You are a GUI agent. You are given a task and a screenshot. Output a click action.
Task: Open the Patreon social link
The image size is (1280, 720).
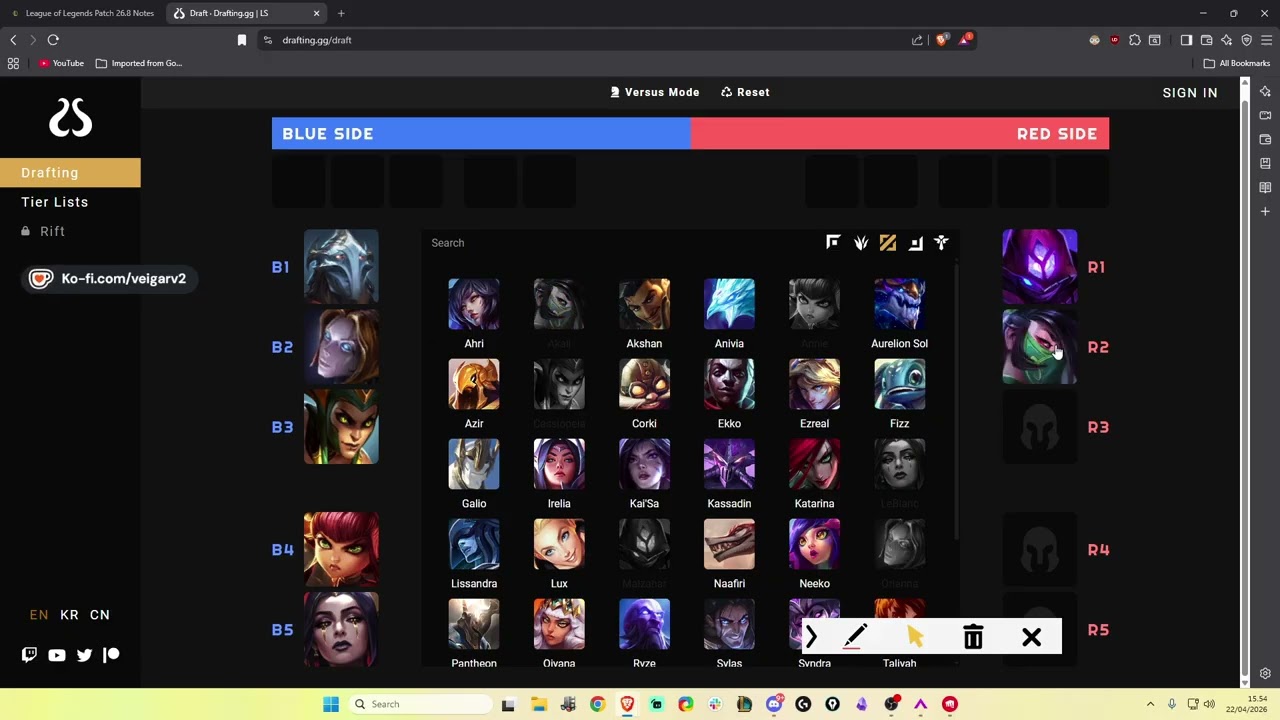coord(112,655)
